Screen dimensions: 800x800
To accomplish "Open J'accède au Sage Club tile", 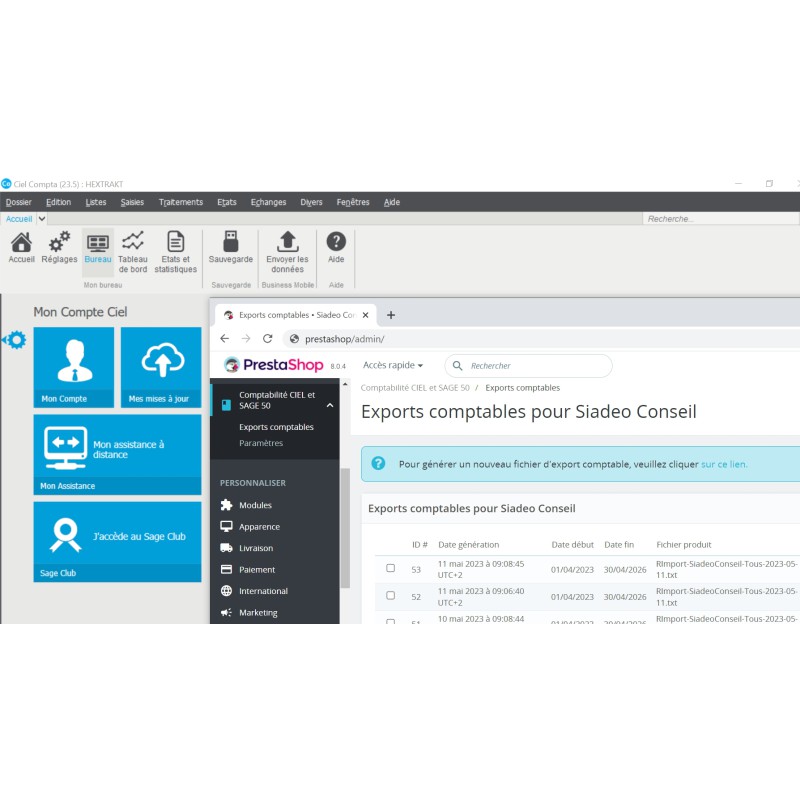I will pyautogui.click(x=117, y=542).
